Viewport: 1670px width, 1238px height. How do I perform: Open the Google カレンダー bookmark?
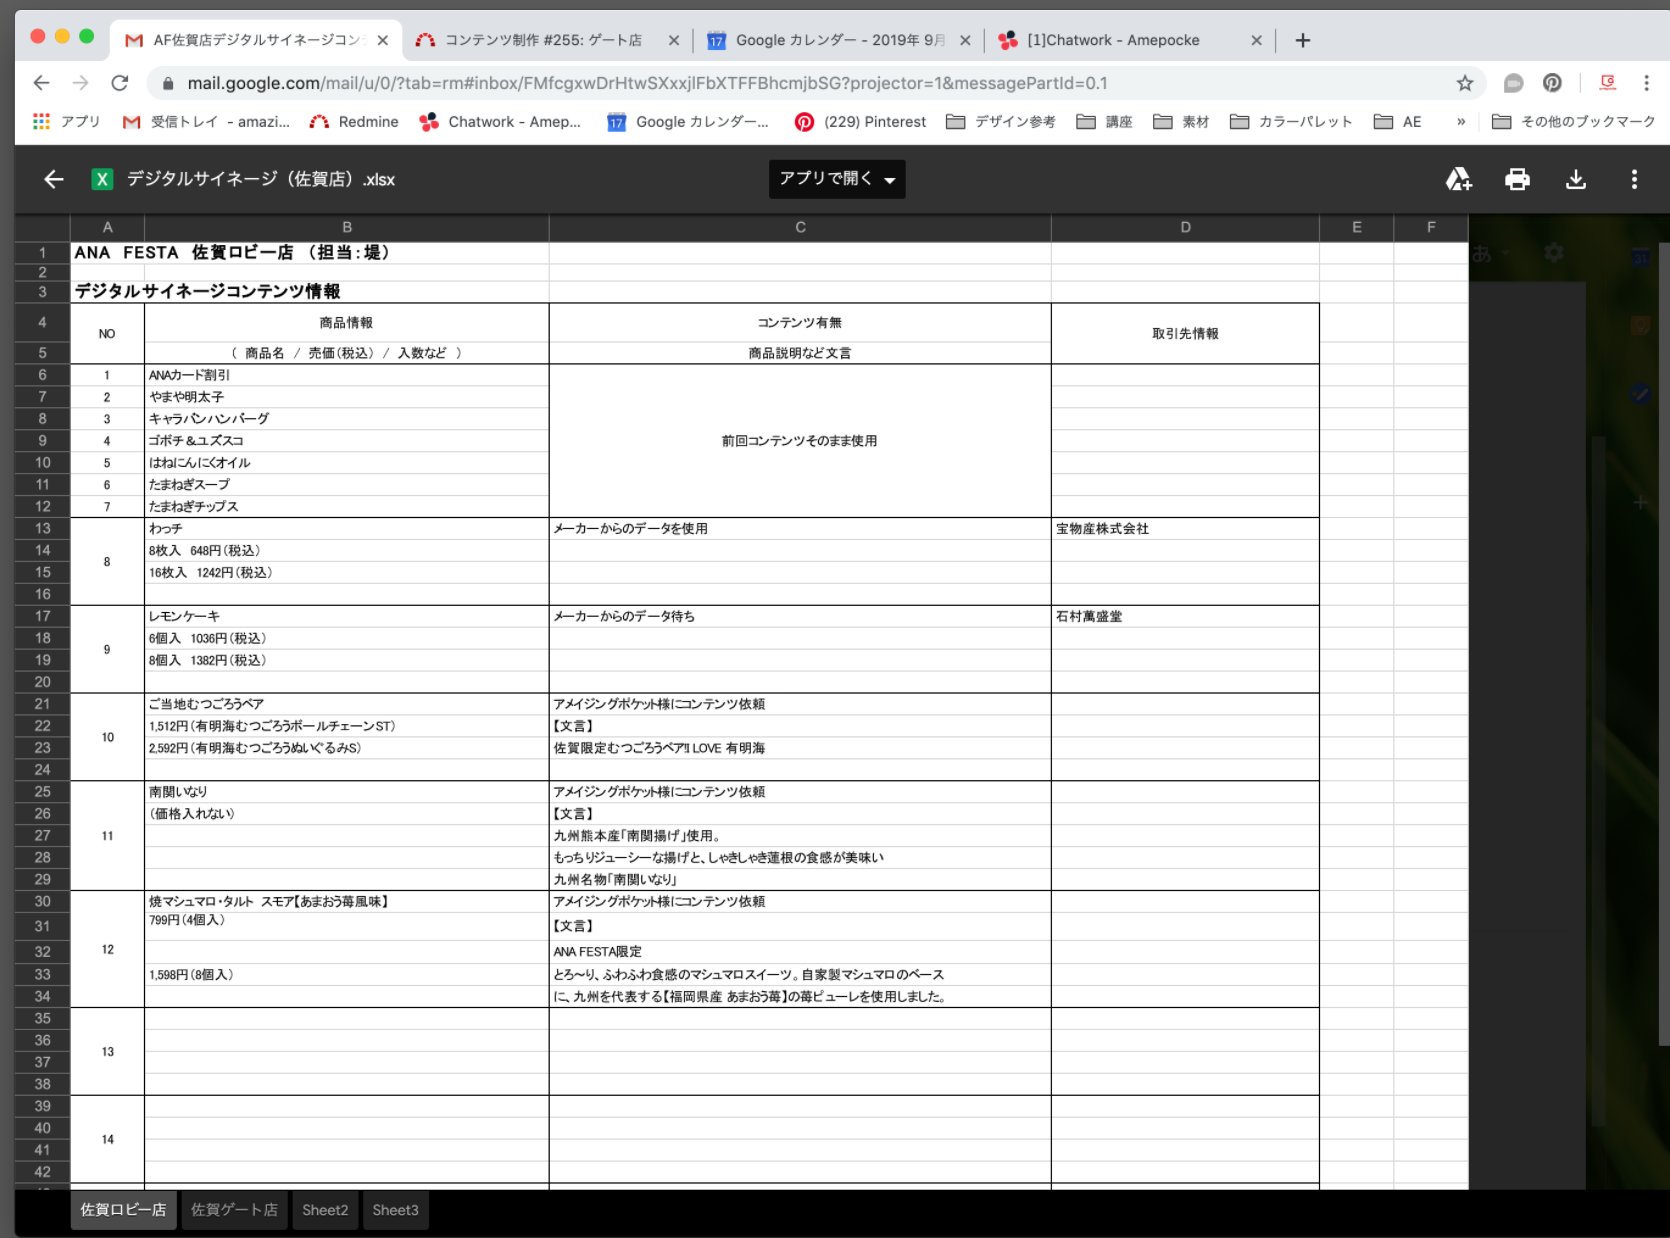point(688,121)
